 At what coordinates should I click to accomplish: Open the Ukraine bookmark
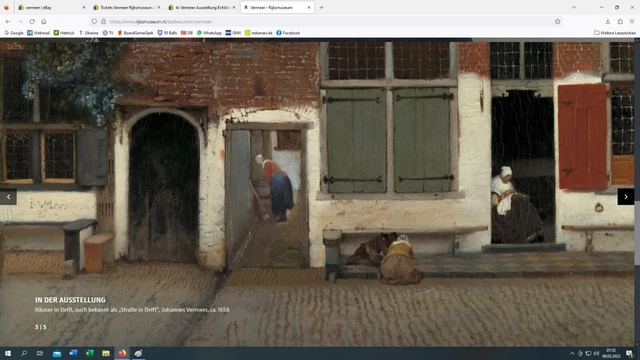point(89,33)
